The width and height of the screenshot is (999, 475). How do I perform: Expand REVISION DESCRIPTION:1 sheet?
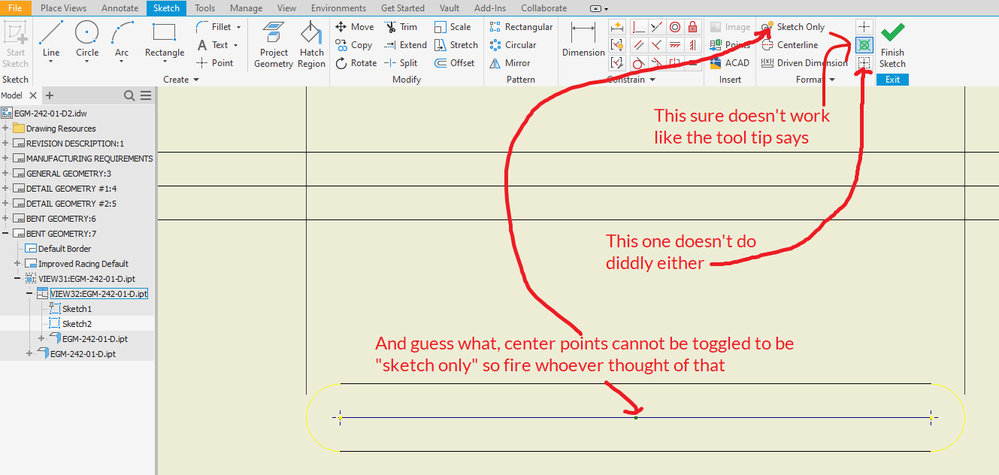pyautogui.click(x=6, y=143)
